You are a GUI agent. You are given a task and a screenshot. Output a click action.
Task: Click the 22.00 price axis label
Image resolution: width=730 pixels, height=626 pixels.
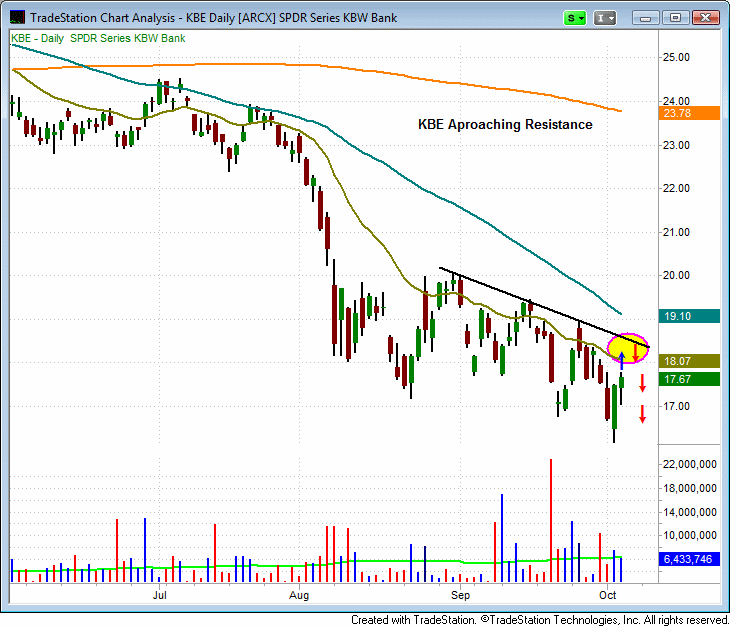pos(676,188)
